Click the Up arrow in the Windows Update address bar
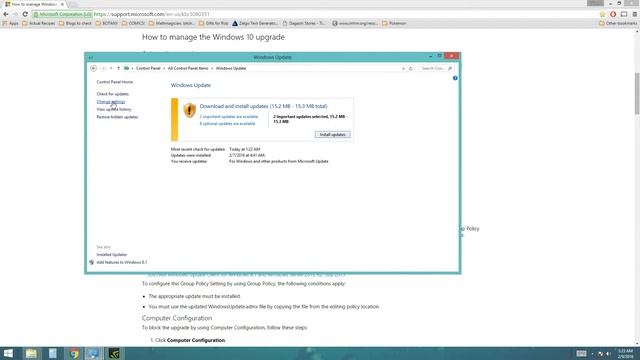640x360 pixels. point(118,69)
